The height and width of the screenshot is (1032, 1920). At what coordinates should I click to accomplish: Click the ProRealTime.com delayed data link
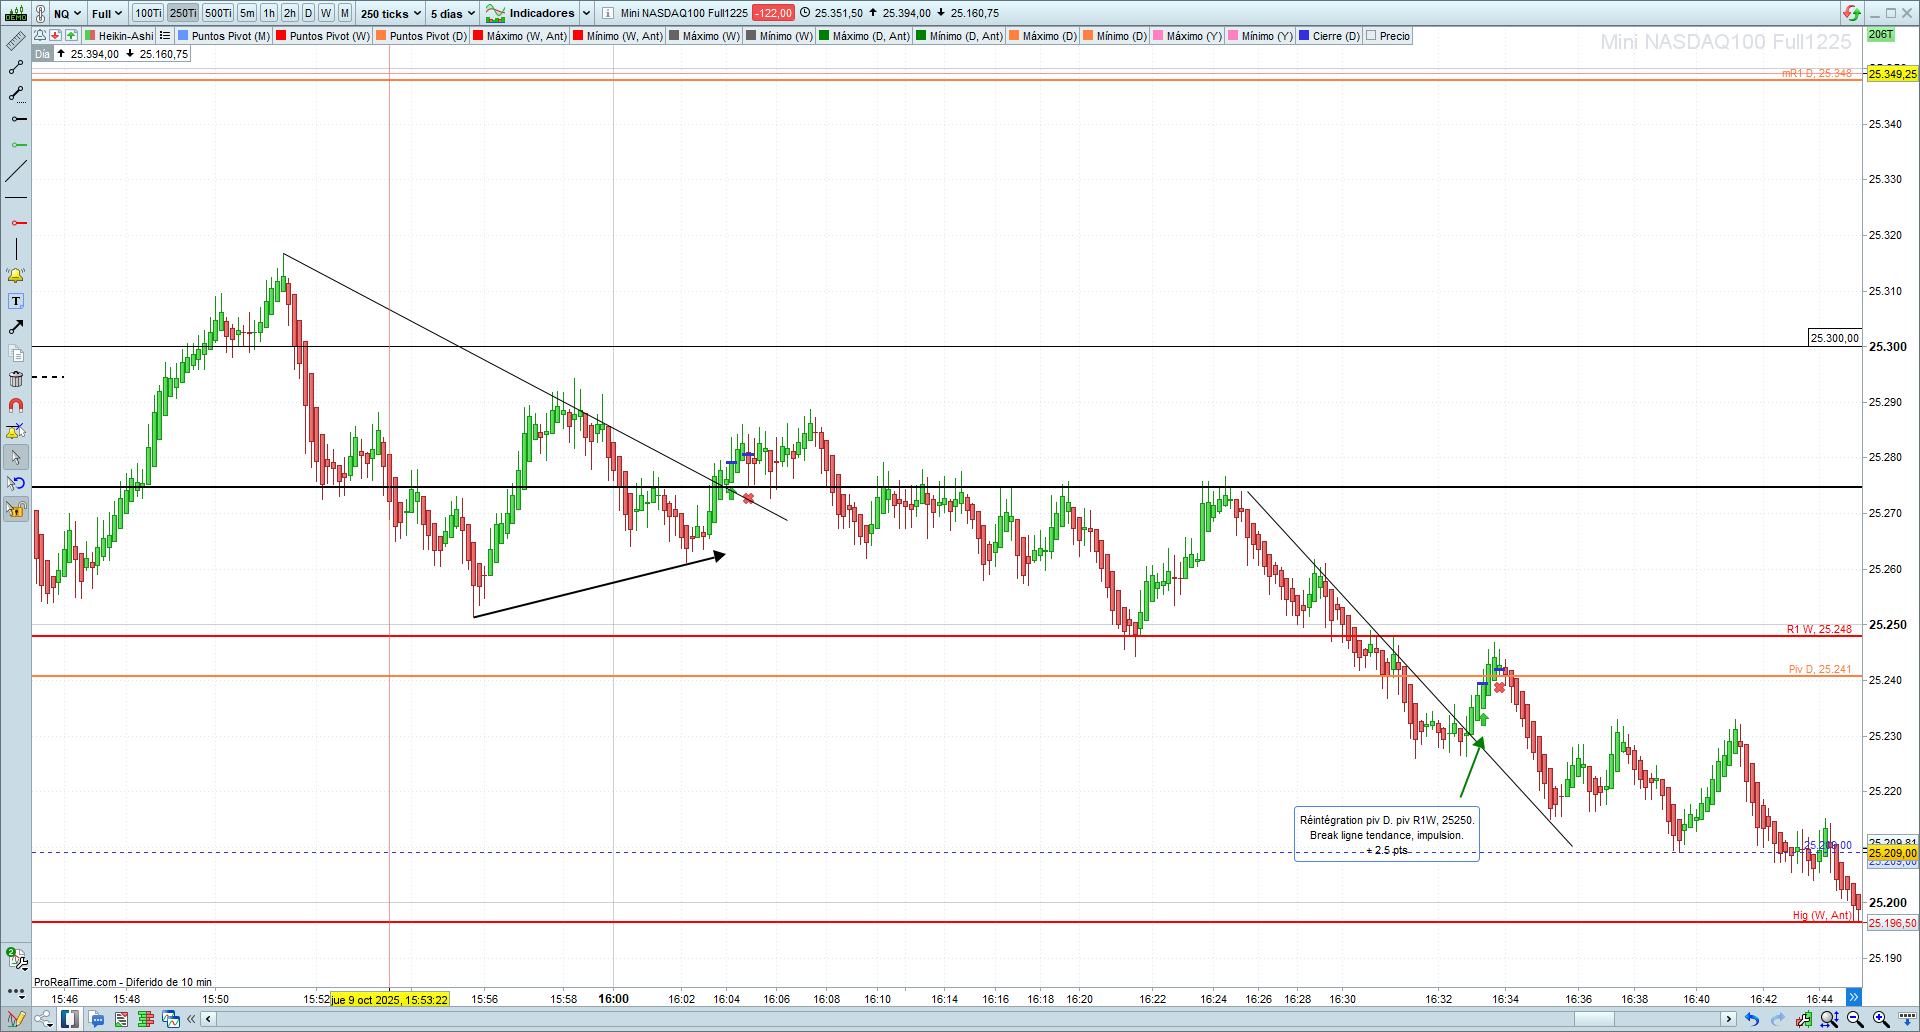[123, 982]
